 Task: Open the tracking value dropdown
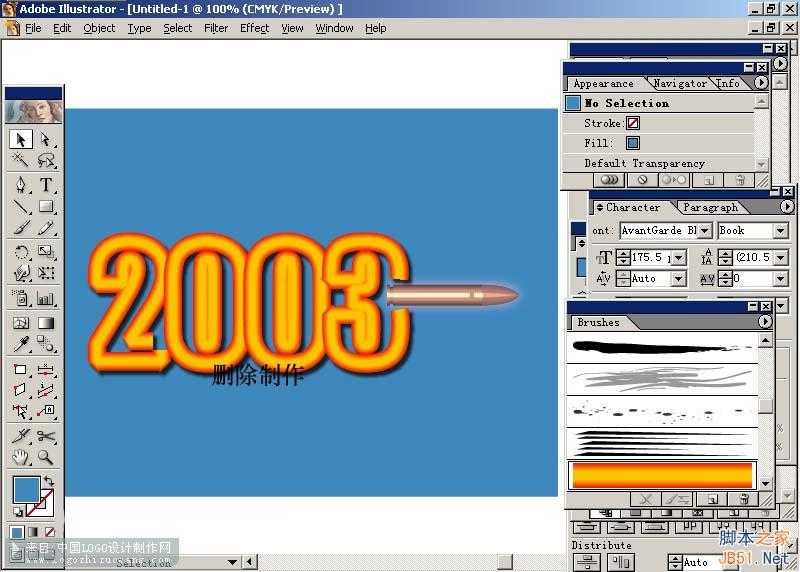click(x=781, y=279)
